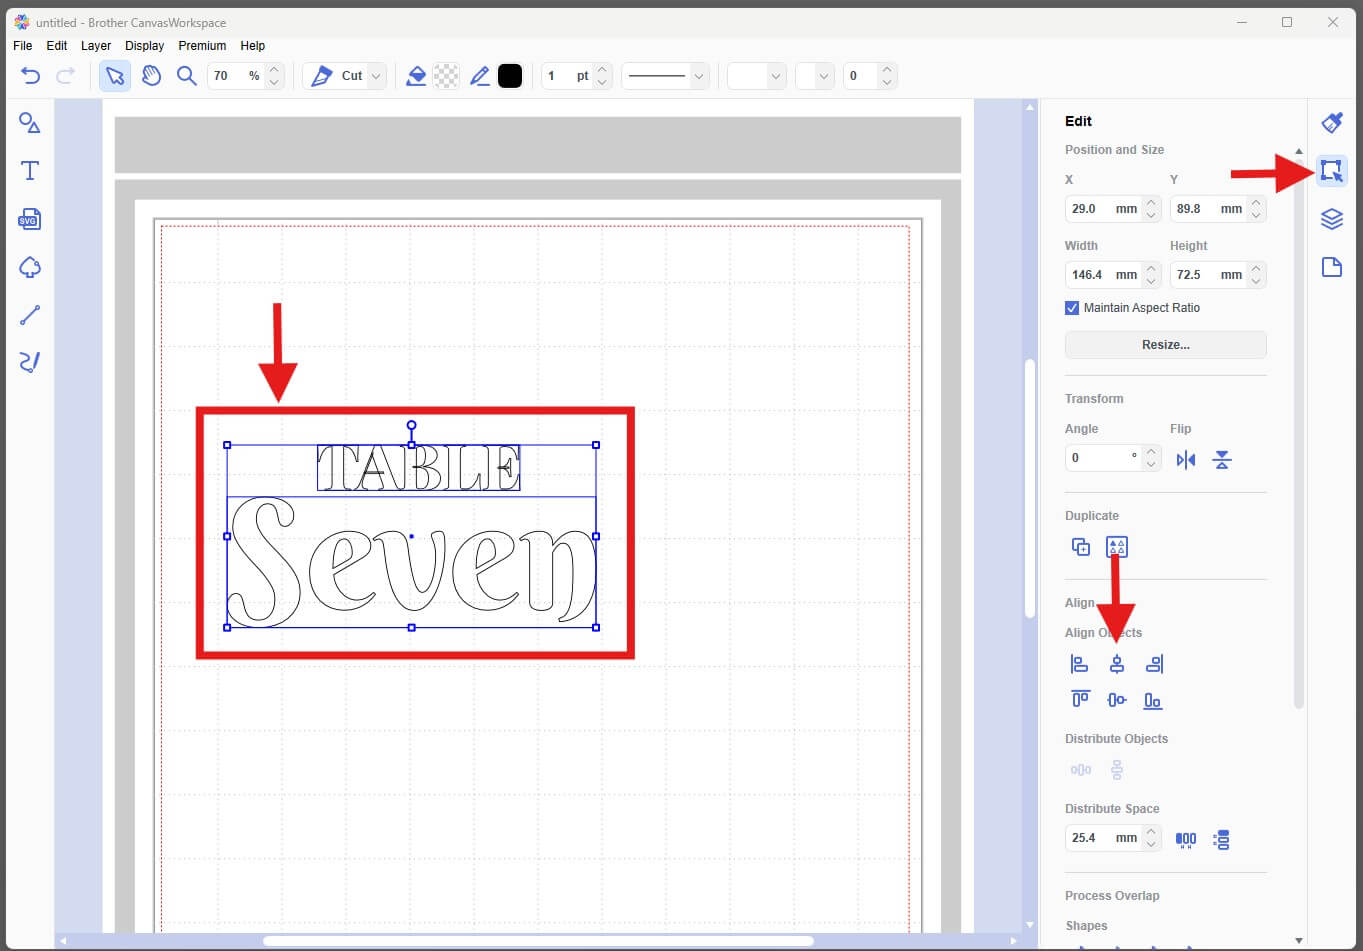
Task: Align objects to the bottom edge
Action: coord(1153,700)
